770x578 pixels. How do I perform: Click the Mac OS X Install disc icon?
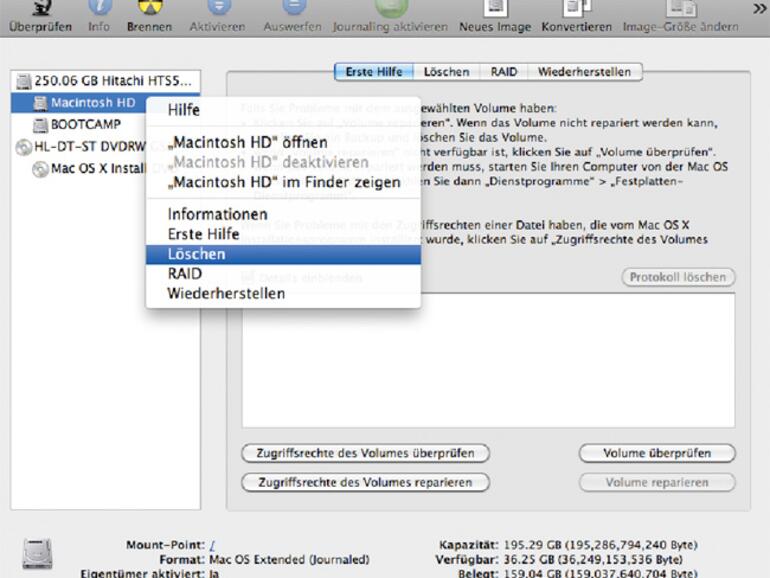pos(40,169)
